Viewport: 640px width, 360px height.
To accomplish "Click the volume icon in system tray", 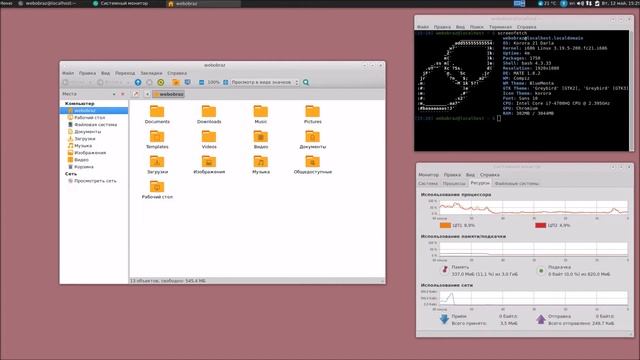I will (x=581, y=3).
